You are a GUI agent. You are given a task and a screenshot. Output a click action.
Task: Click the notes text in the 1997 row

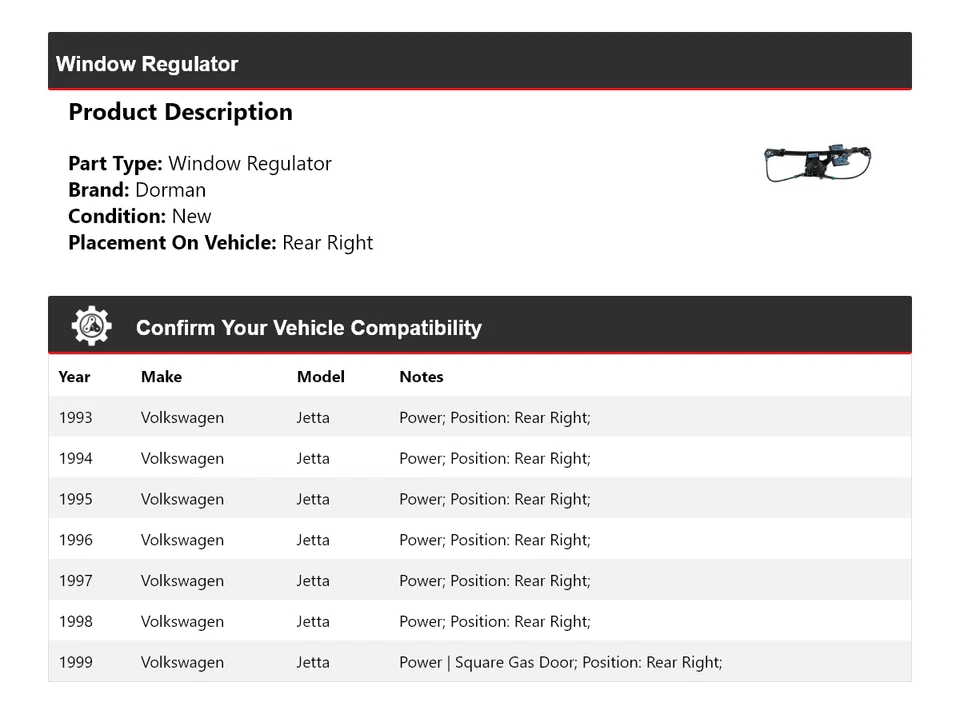(494, 581)
